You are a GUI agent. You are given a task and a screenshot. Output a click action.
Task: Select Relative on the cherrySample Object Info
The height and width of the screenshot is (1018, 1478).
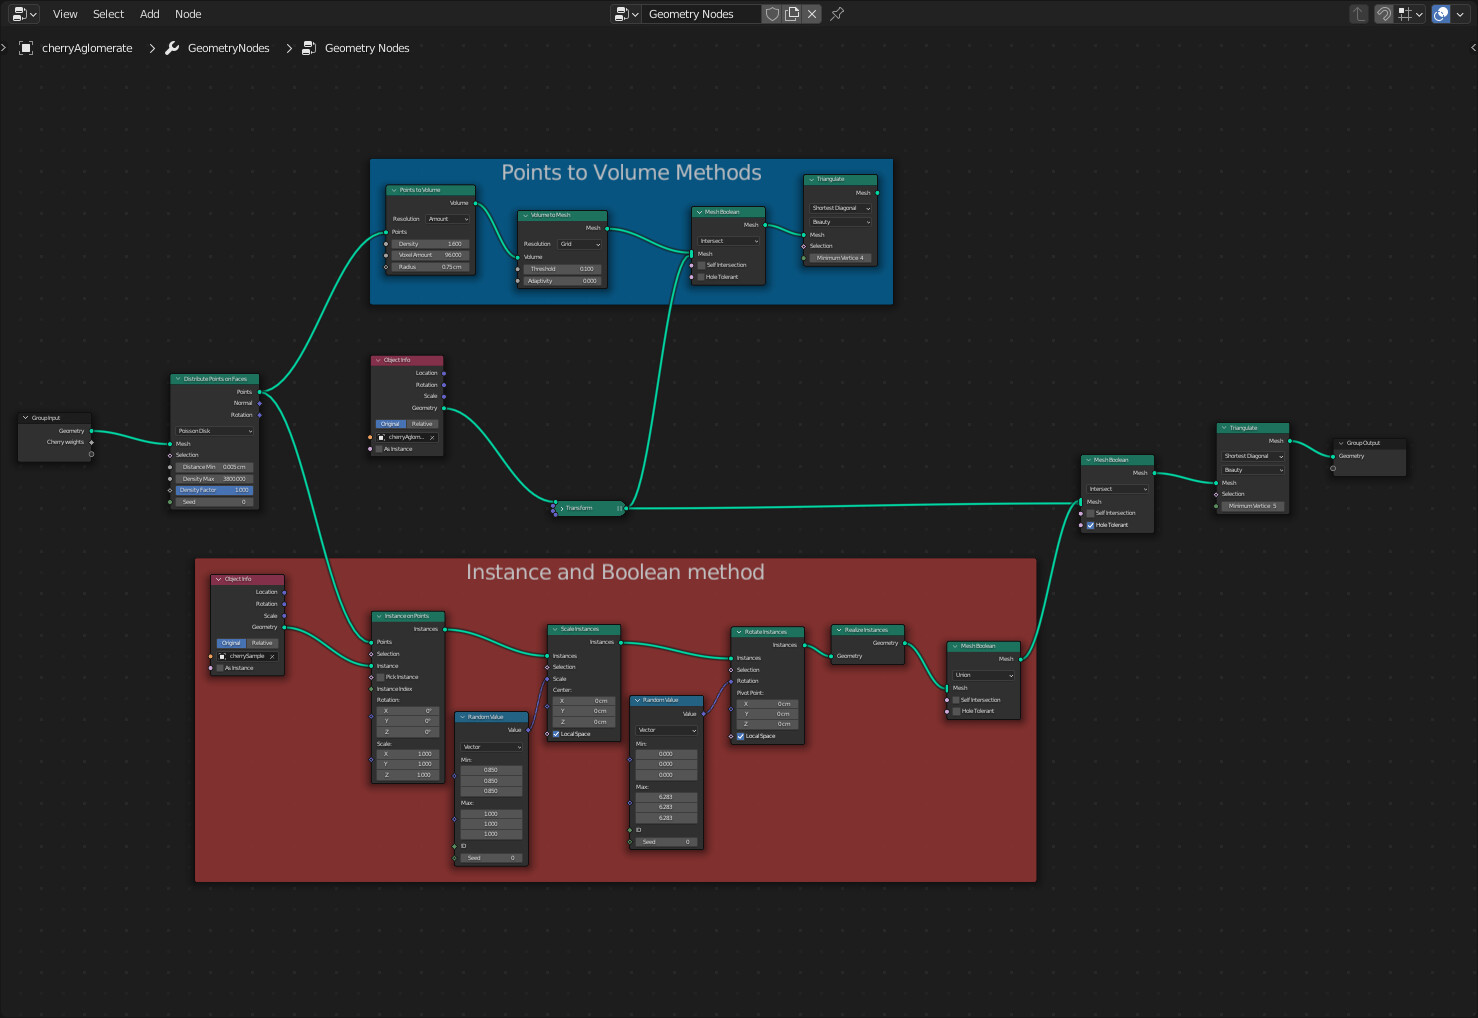262,643
